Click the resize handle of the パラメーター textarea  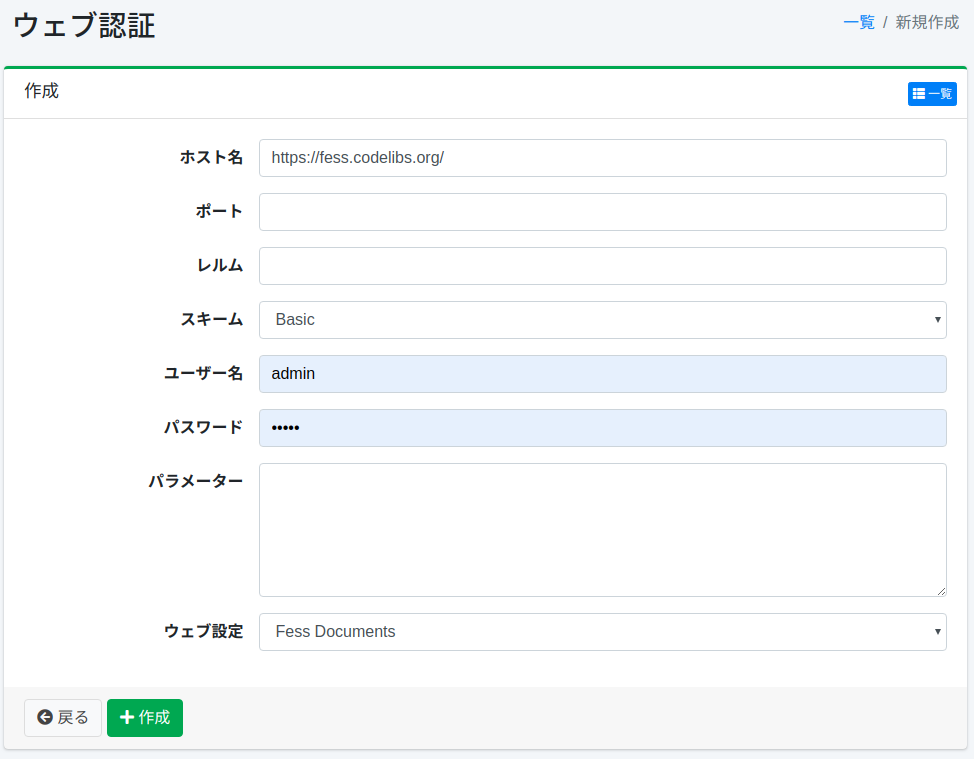(x=940, y=591)
